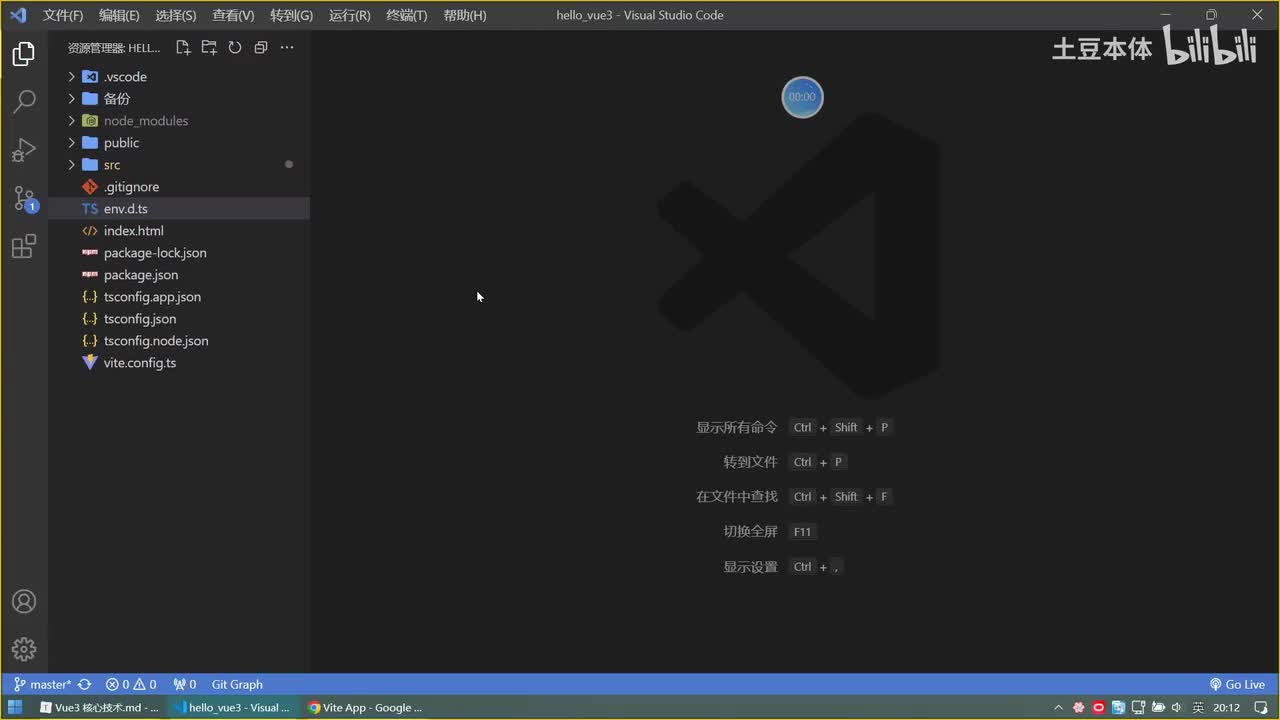Click the New Folder icon in explorer
The height and width of the screenshot is (720, 1280).
click(209, 47)
